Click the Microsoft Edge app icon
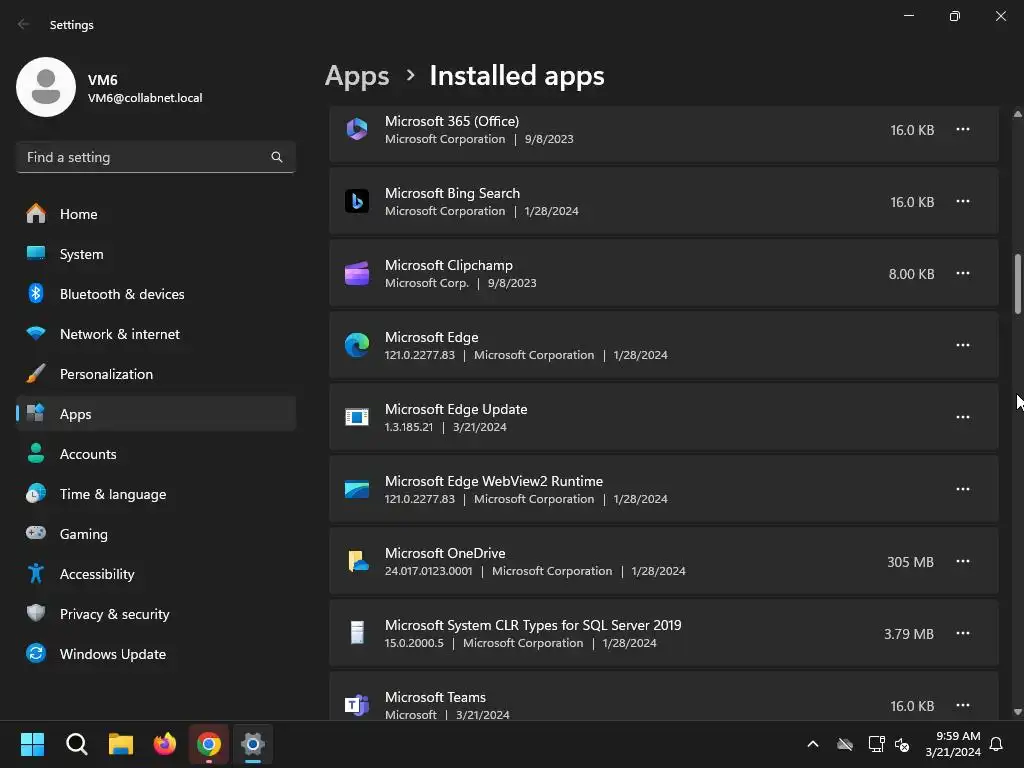Image resolution: width=1024 pixels, height=768 pixels. tap(357, 345)
